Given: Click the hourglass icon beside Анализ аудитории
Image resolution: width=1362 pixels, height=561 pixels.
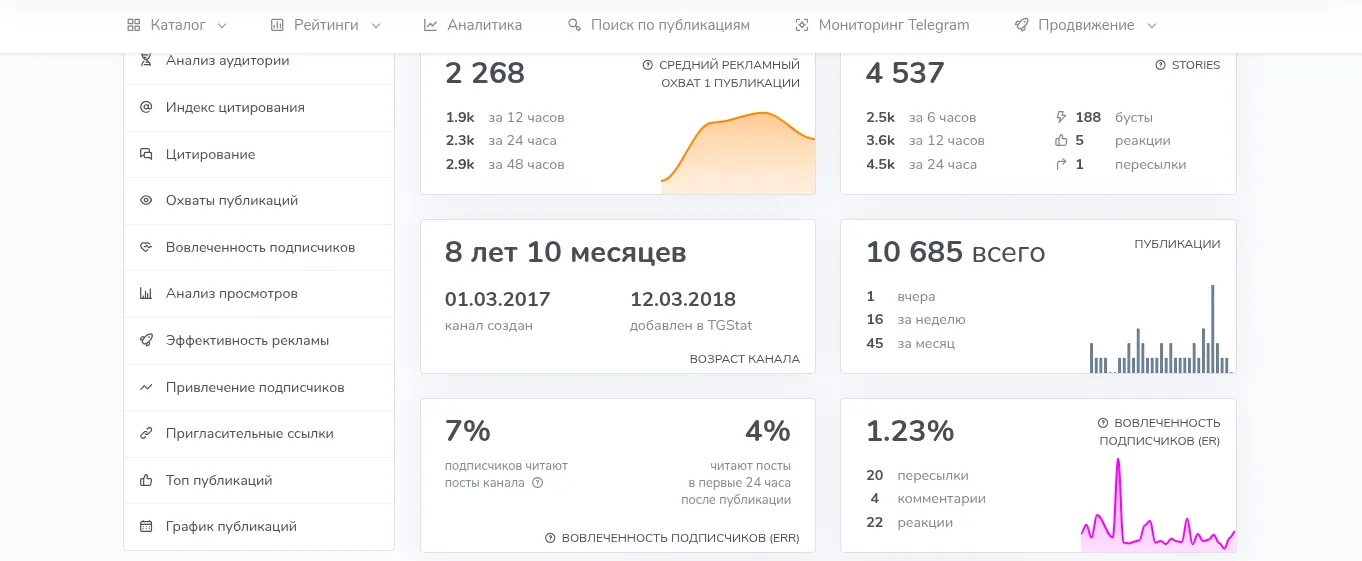Looking at the screenshot, I should (146, 61).
